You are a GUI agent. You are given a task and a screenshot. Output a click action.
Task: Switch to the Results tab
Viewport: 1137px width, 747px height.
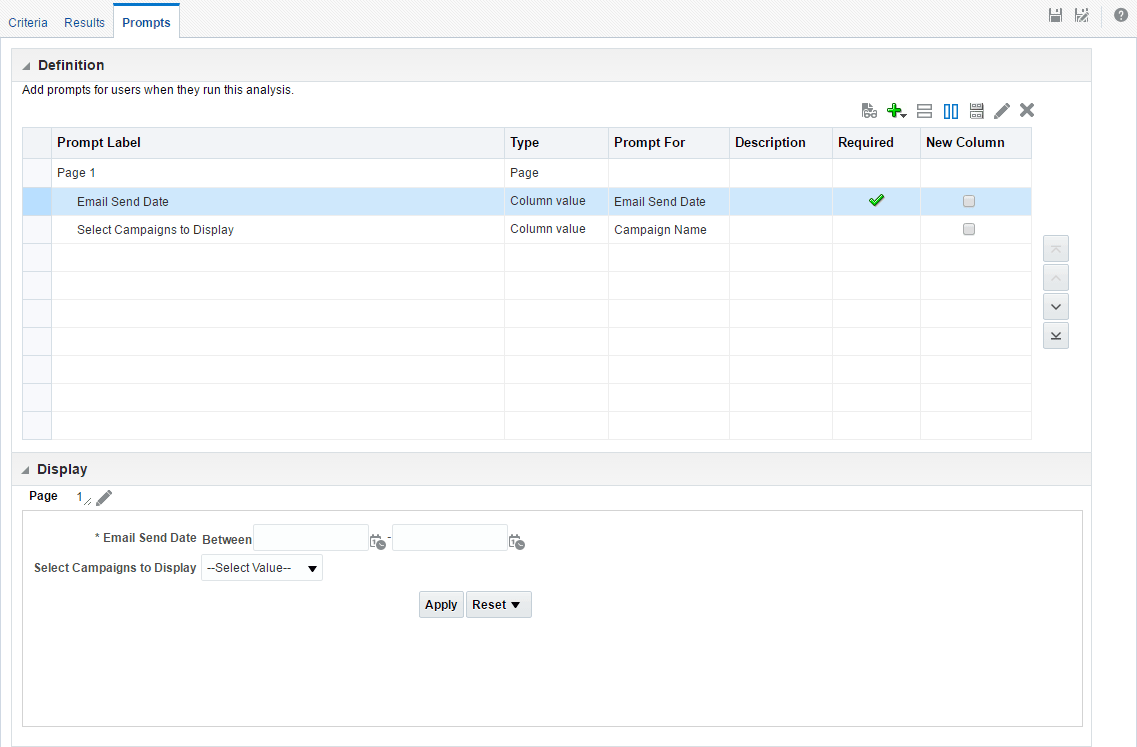pos(84,22)
